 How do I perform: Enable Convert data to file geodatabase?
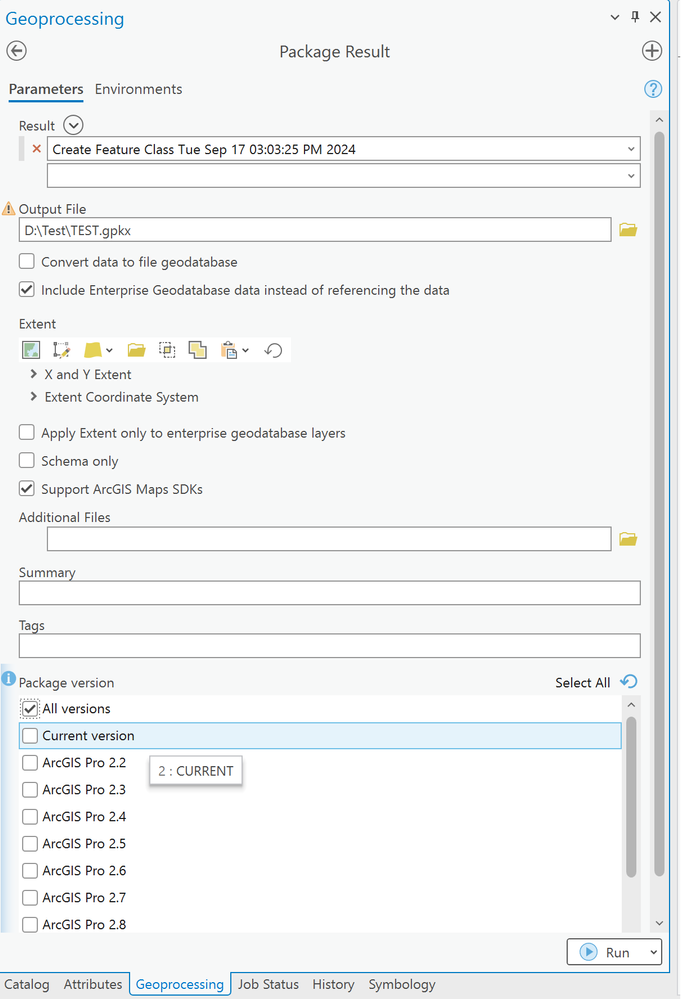[x=27, y=262]
